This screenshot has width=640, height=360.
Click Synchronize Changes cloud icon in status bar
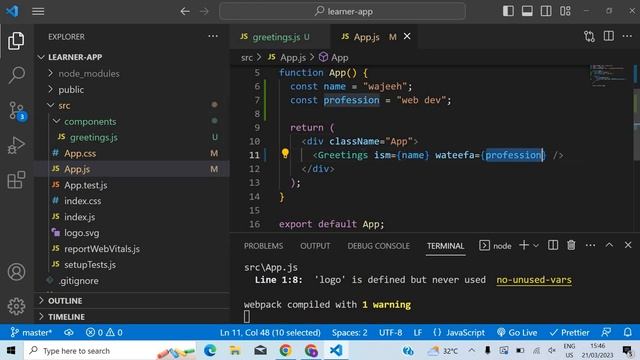pos(69,332)
